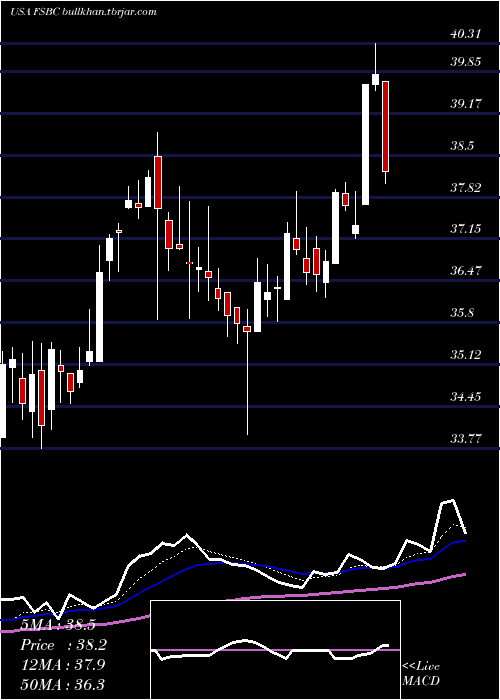Click the 40.31 price level label
The width and height of the screenshot is (500, 700).
pos(466,33)
